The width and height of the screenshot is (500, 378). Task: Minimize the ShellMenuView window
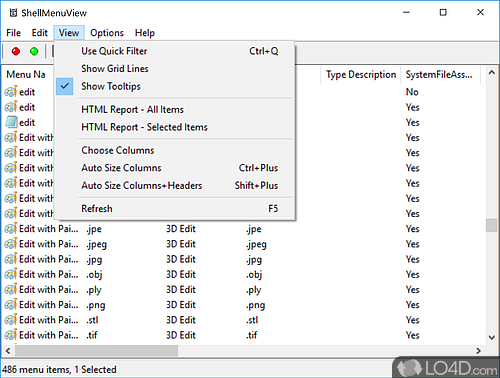(x=406, y=12)
